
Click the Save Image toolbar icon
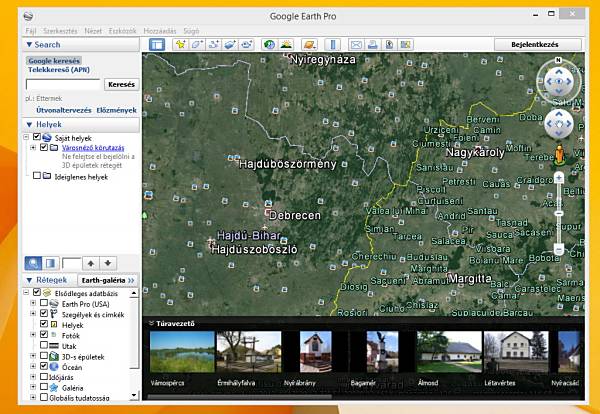point(389,45)
